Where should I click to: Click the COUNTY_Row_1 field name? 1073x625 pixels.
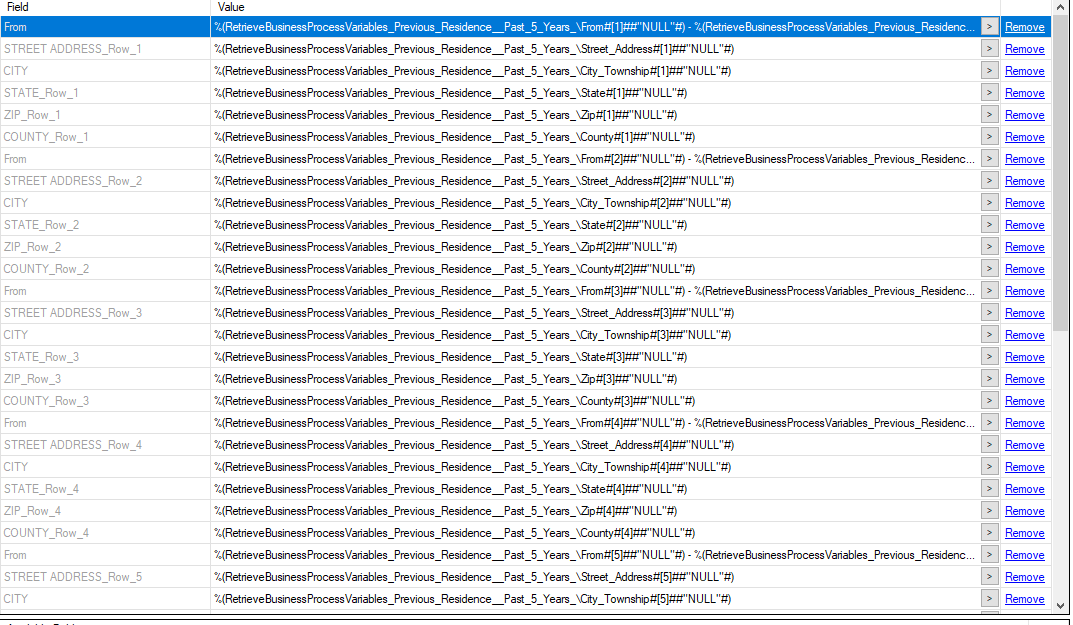[x=46, y=137]
